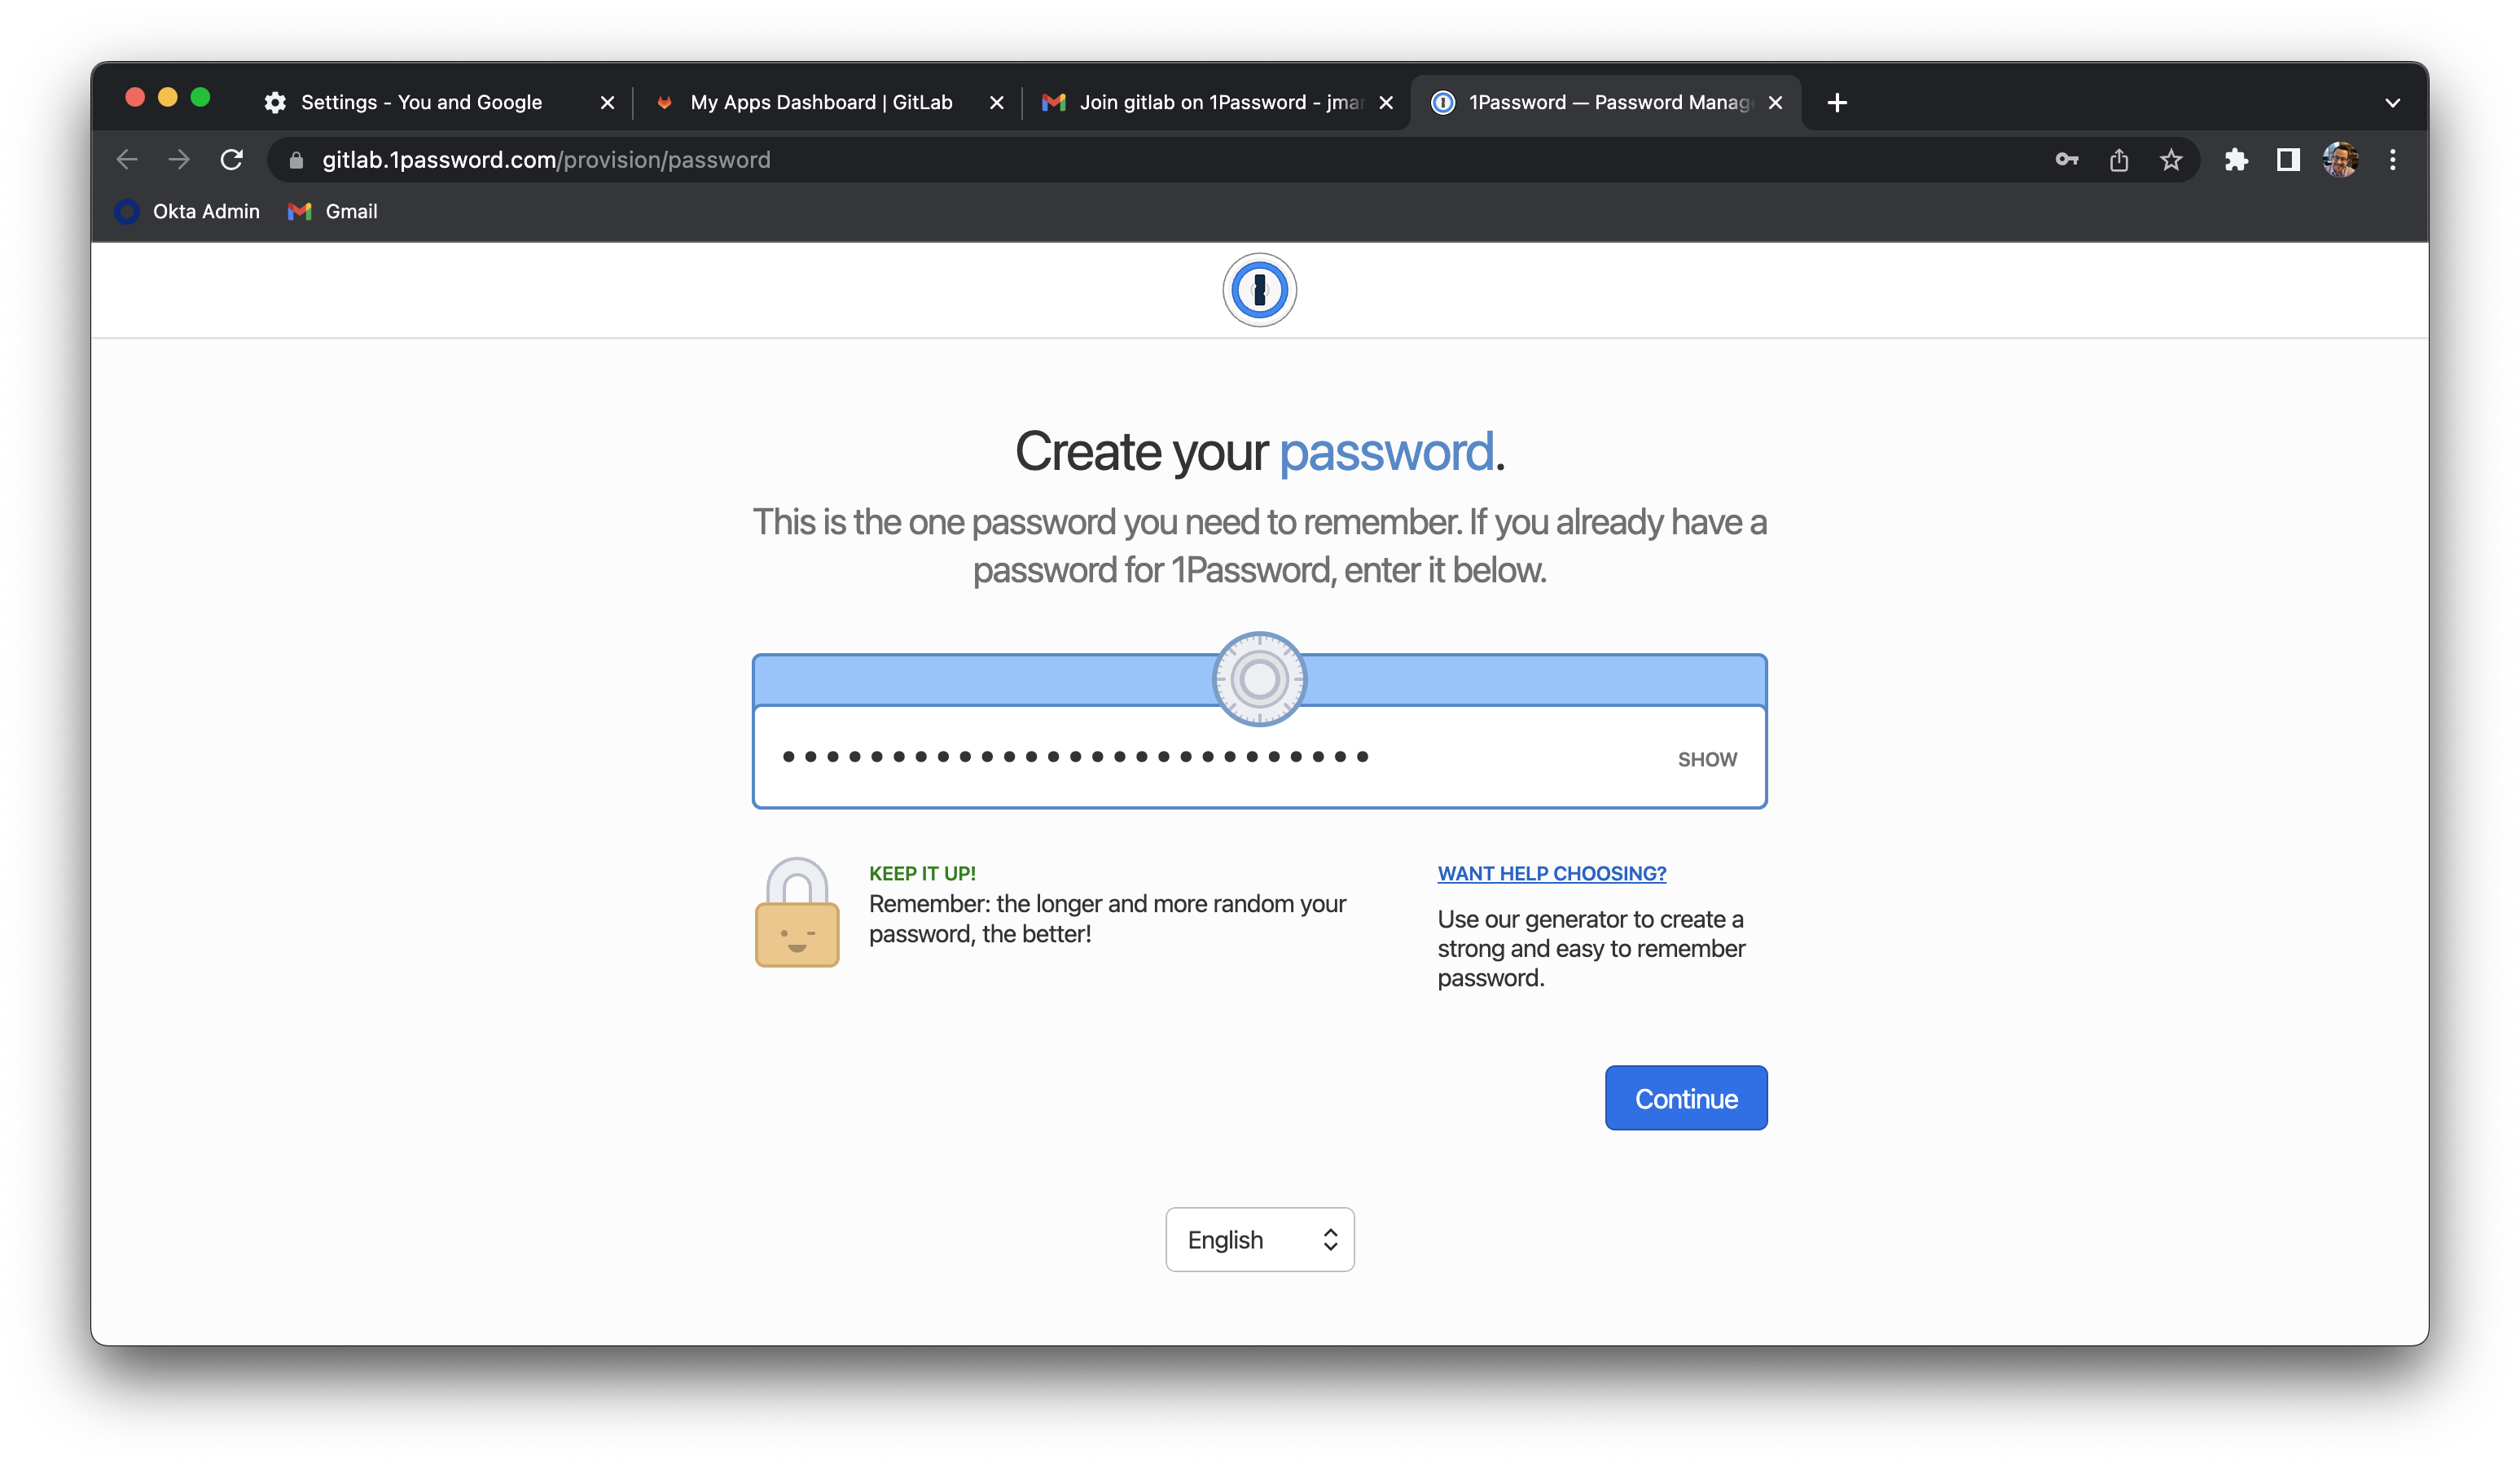
Task: Click the share page icon
Action: click(2119, 160)
